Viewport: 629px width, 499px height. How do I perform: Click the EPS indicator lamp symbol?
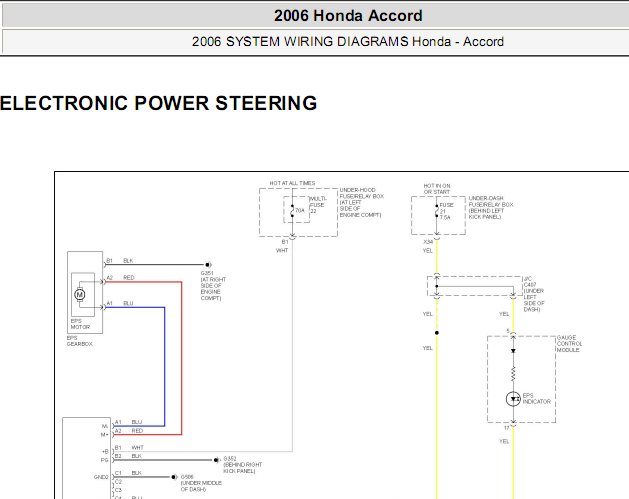click(x=513, y=399)
